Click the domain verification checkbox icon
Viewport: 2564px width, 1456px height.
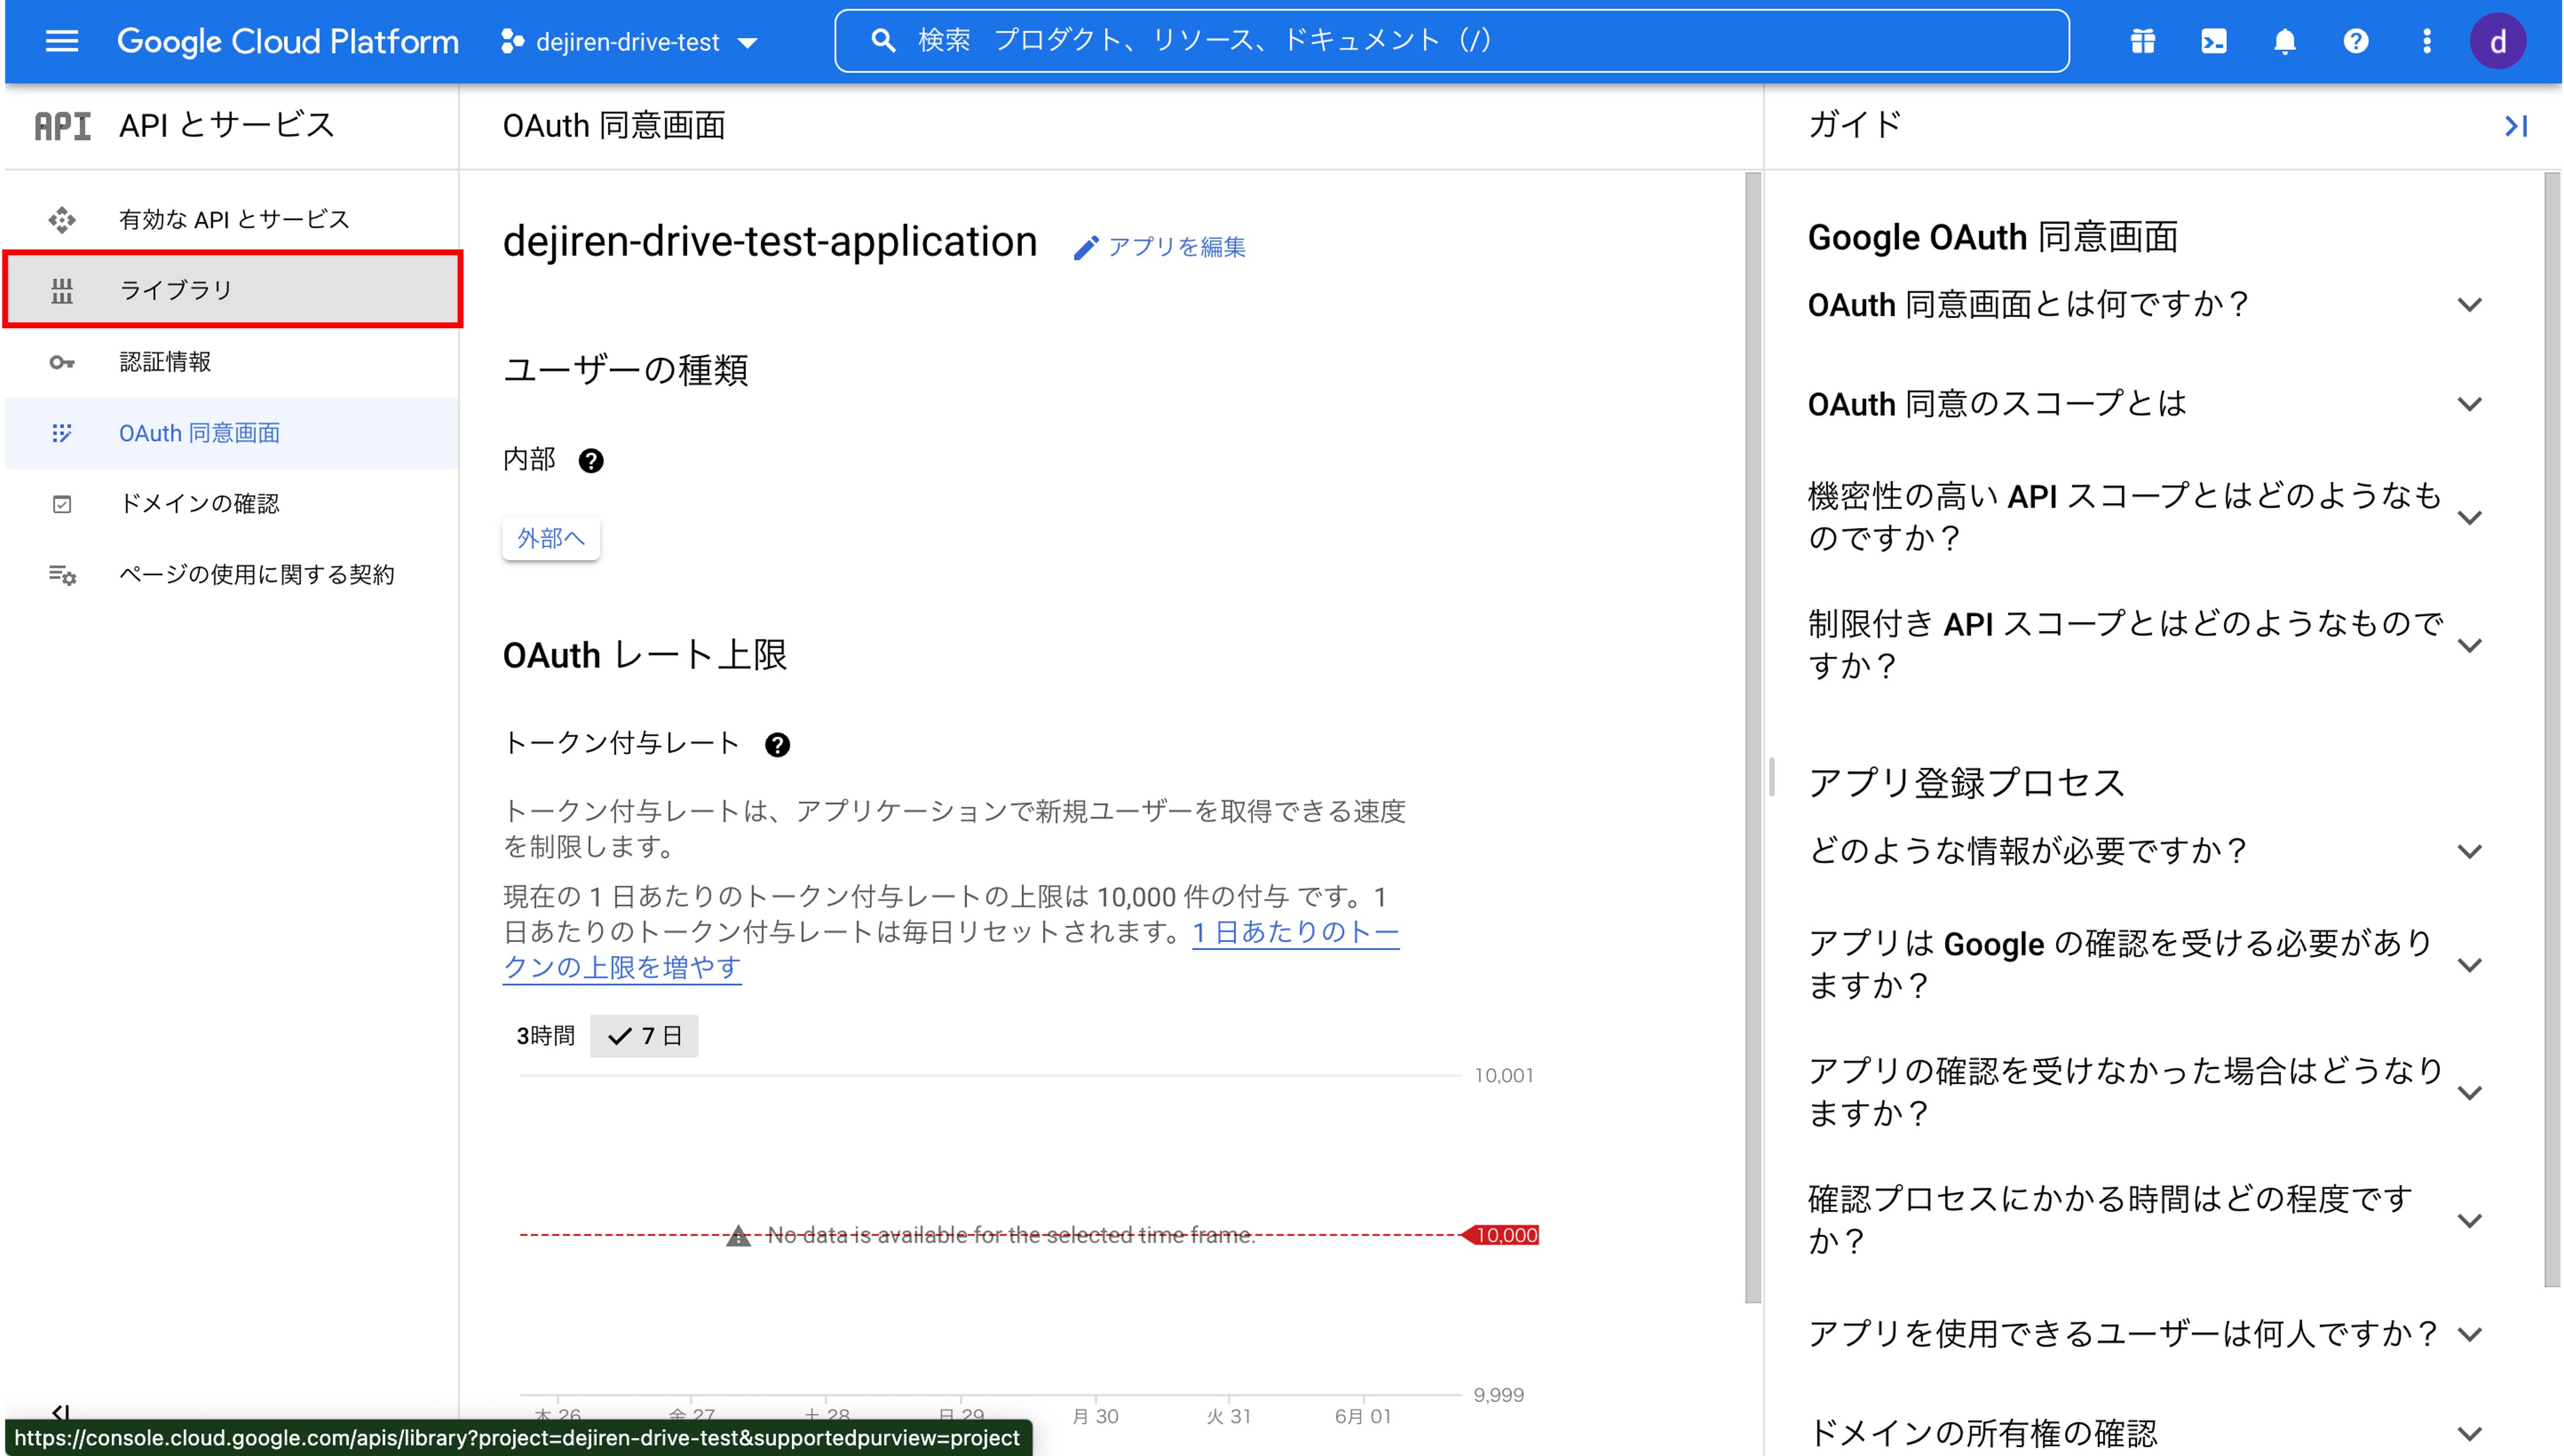62,504
